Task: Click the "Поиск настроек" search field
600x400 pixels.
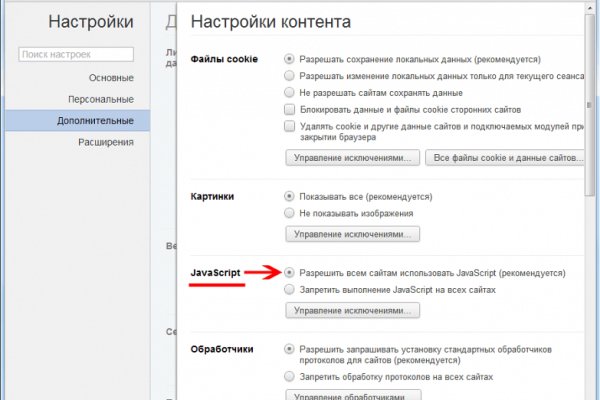Action: (76, 54)
